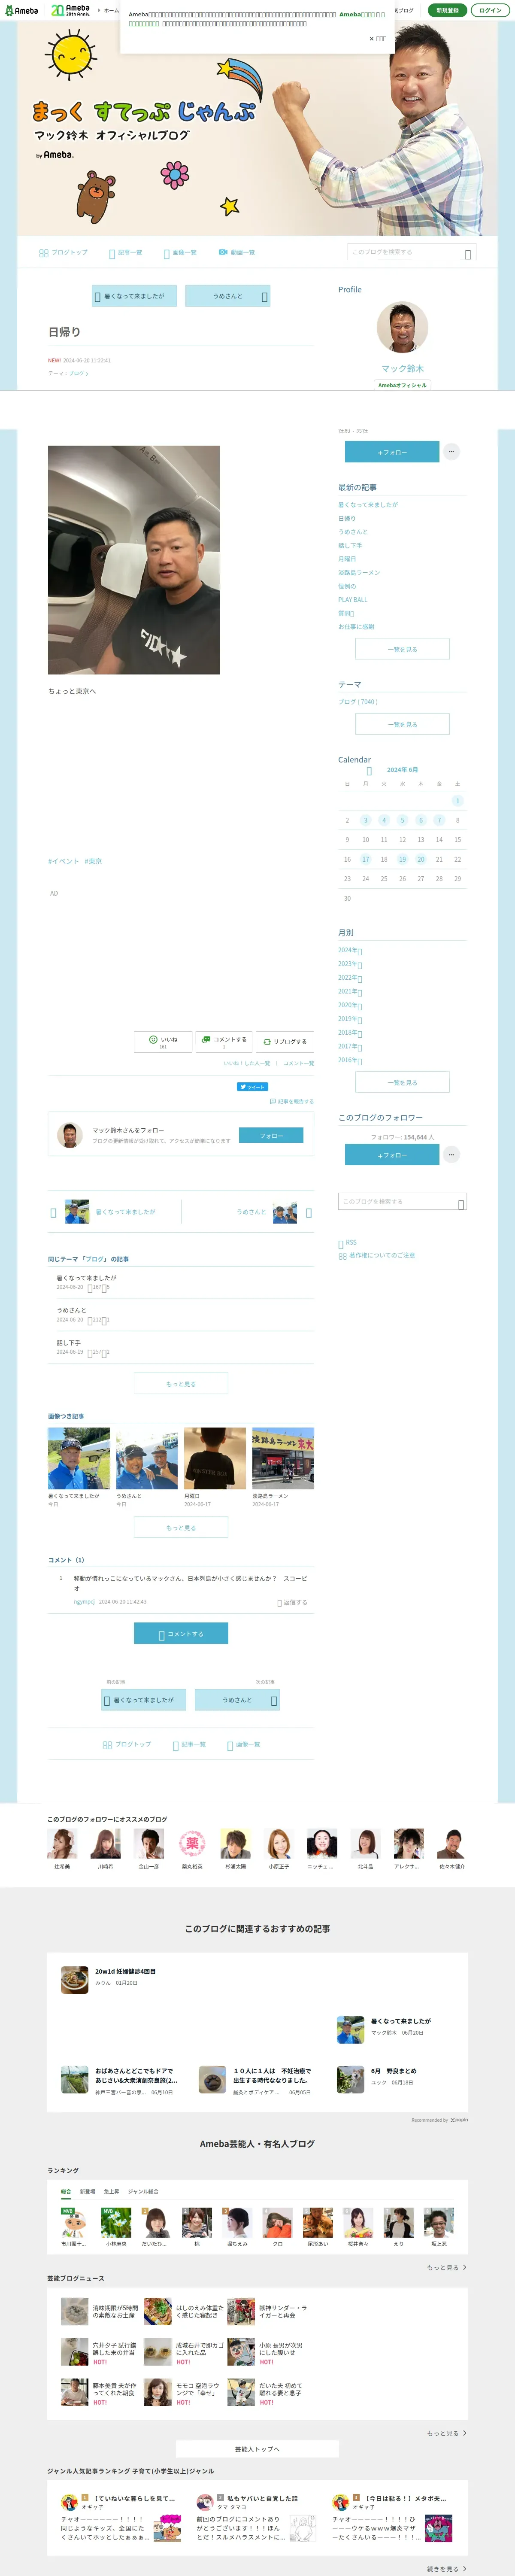The height and width of the screenshot is (2576, 515).
Task: Open the ブログトップ navigation tab
Action: (63, 253)
